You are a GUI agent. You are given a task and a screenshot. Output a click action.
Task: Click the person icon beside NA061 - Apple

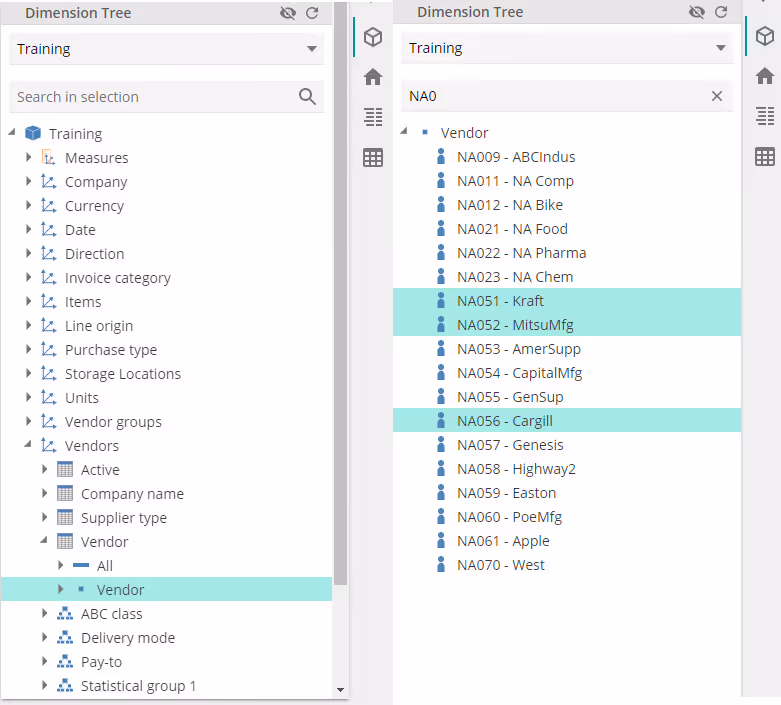(441, 541)
